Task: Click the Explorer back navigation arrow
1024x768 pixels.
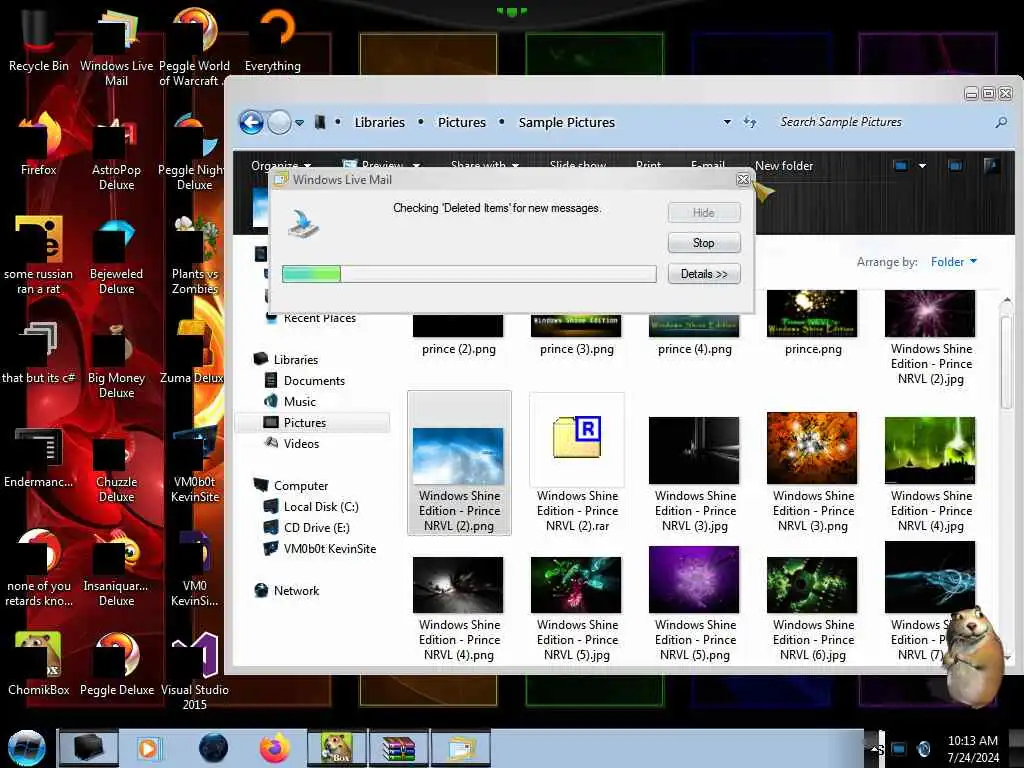Action: click(251, 122)
